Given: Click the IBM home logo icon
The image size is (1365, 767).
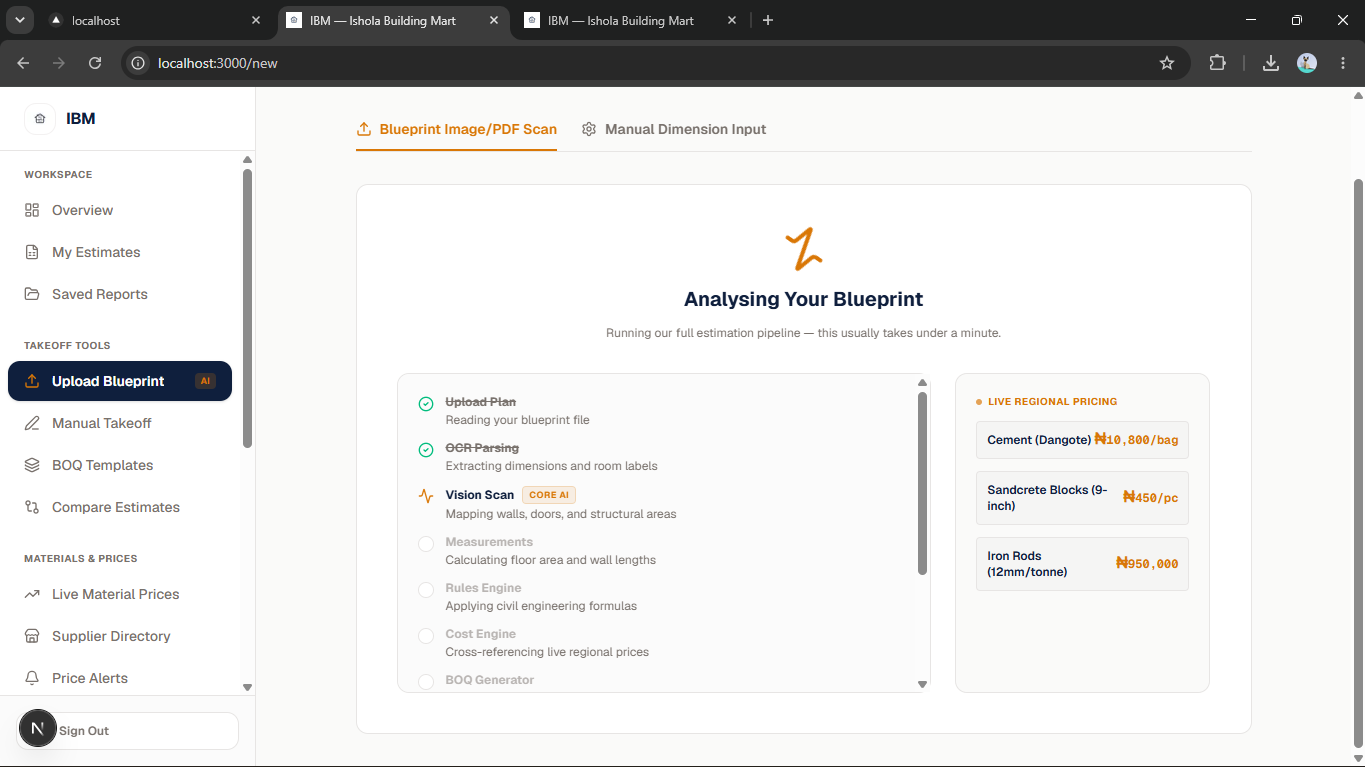Looking at the screenshot, I should tap(40, 119).
